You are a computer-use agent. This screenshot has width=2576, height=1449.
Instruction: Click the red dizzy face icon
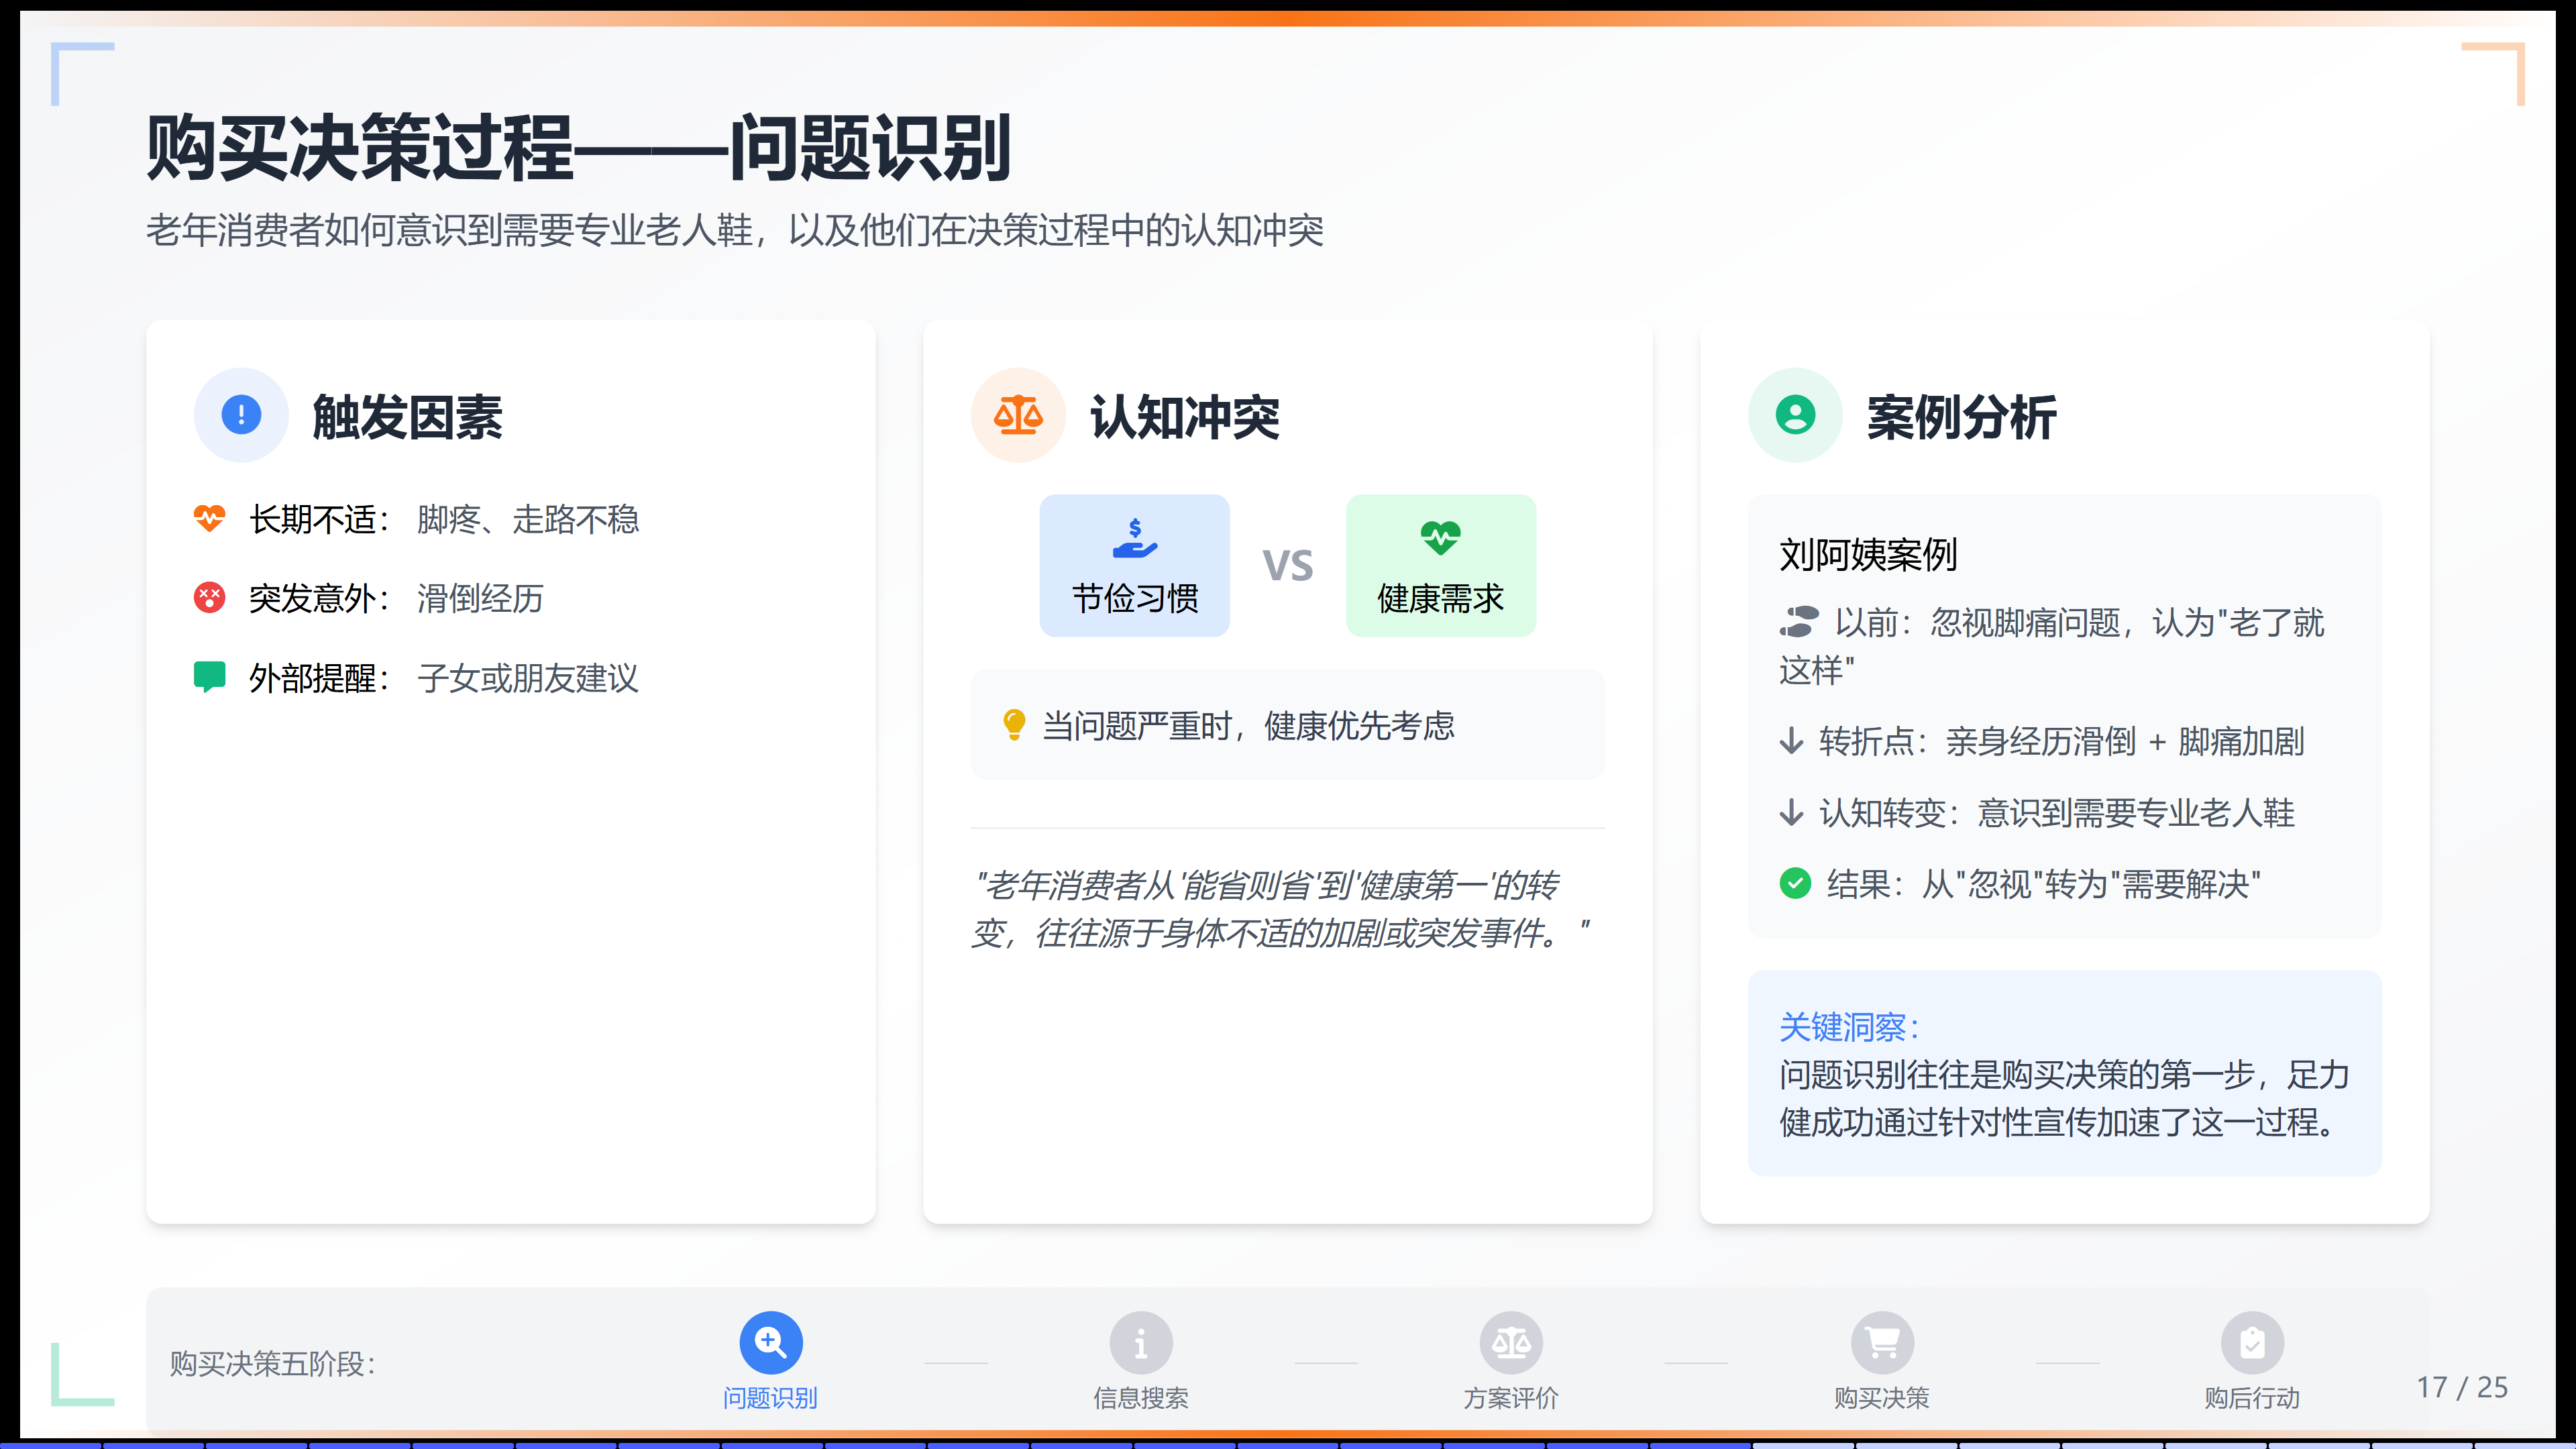209,598
